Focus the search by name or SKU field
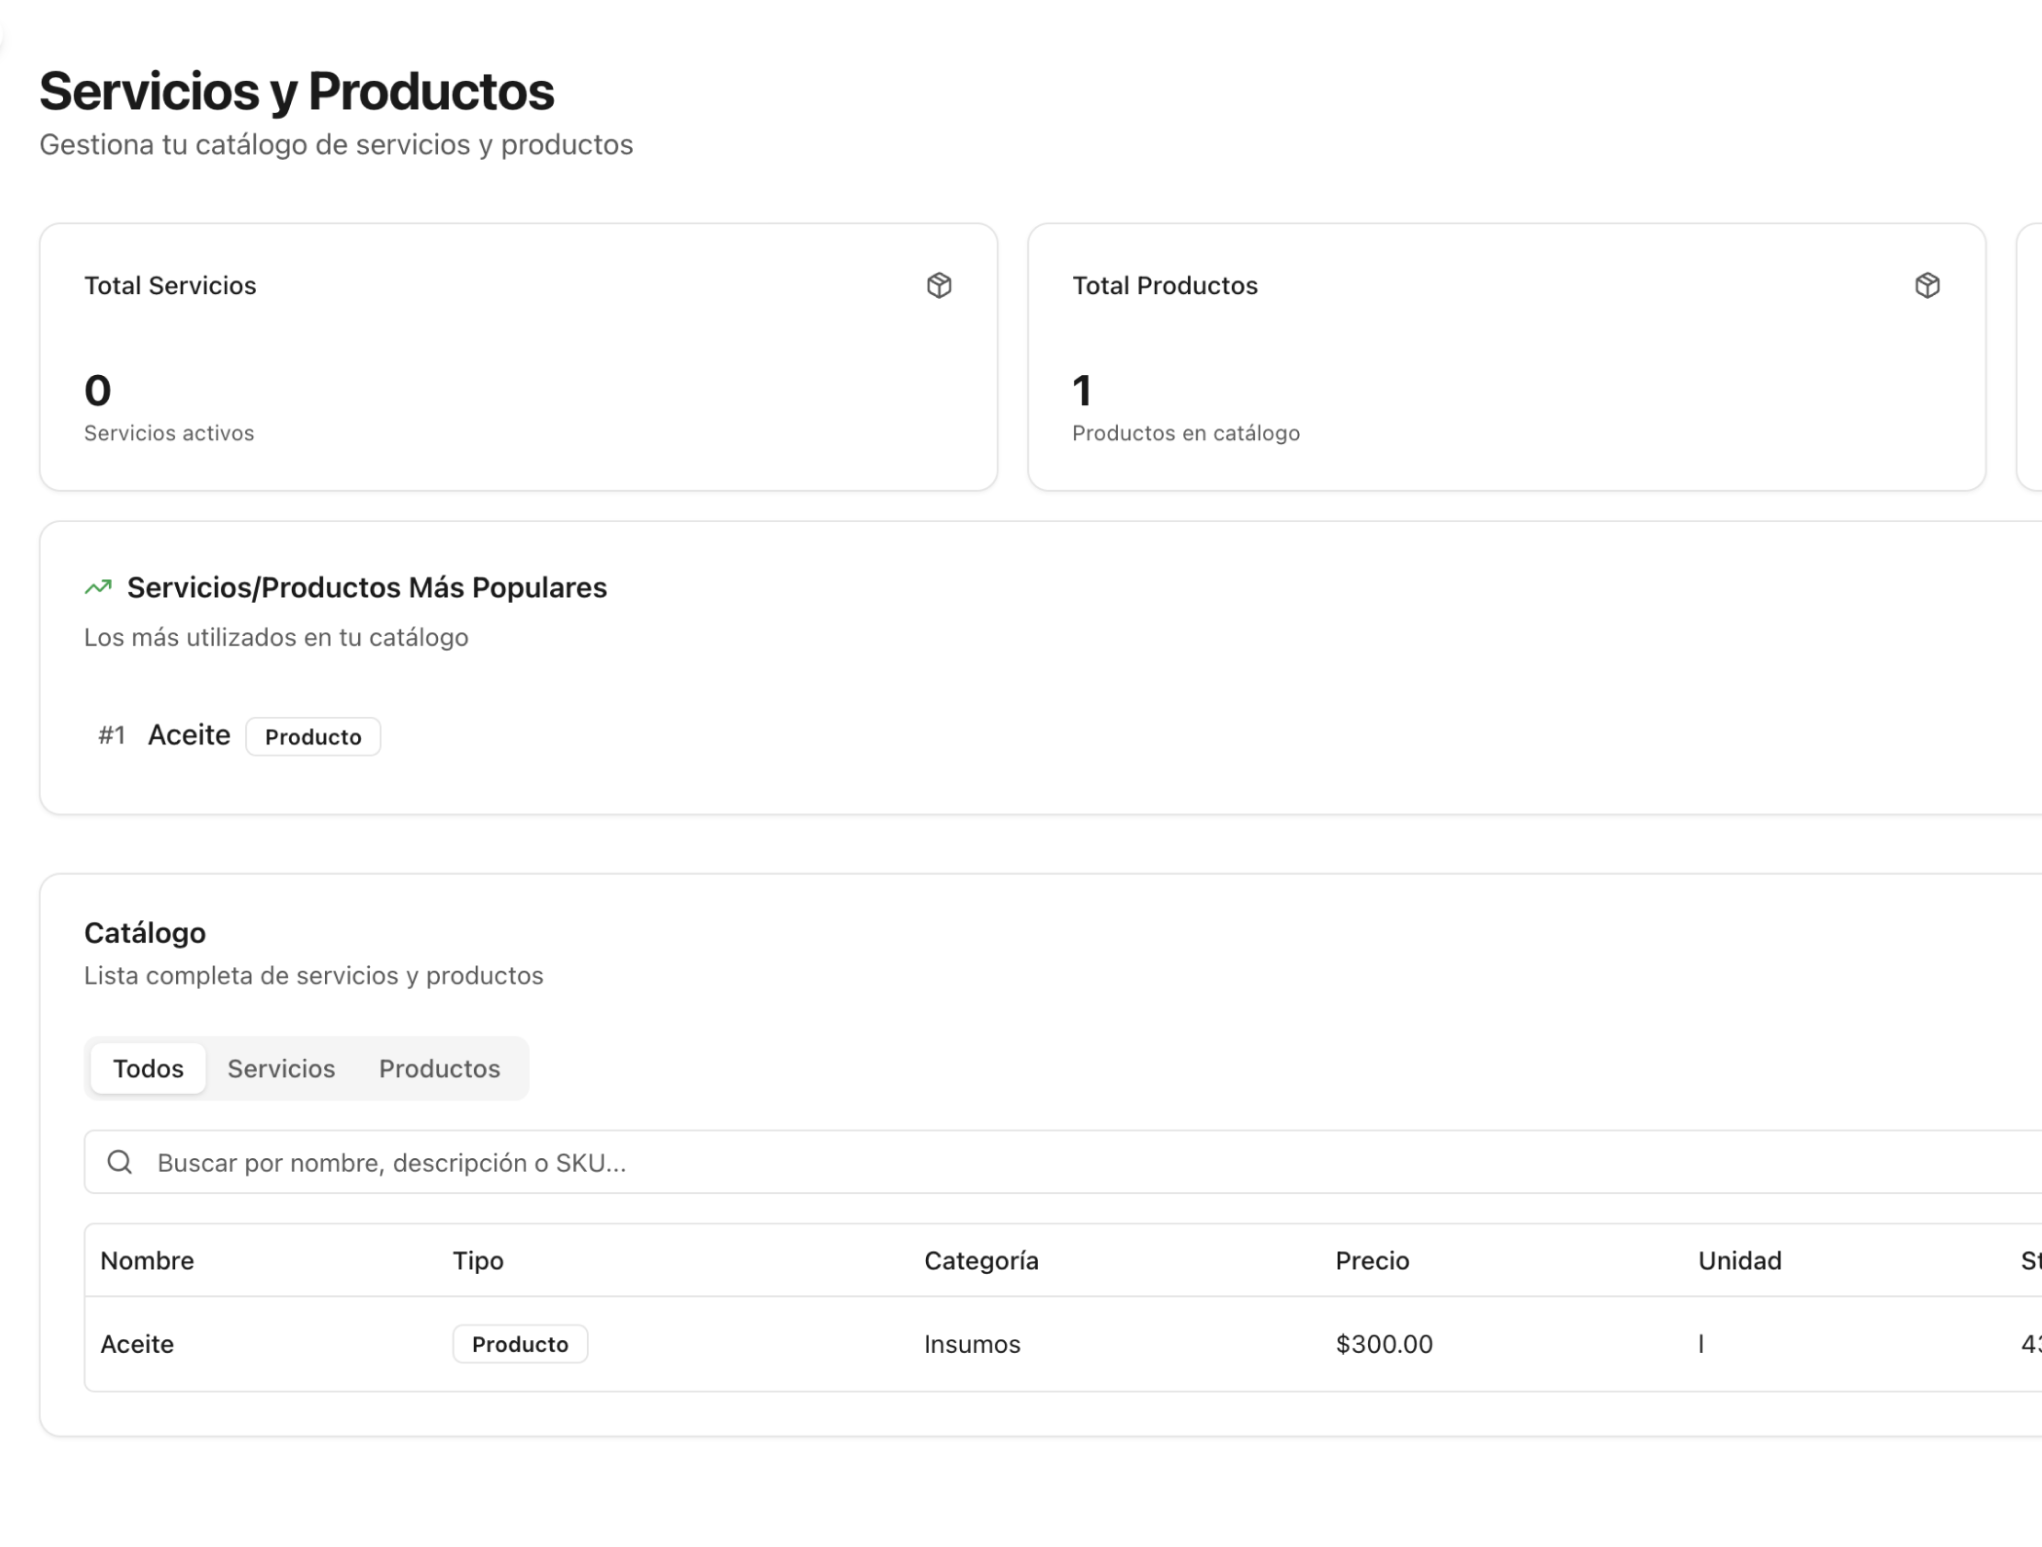 point(1000,1162)
